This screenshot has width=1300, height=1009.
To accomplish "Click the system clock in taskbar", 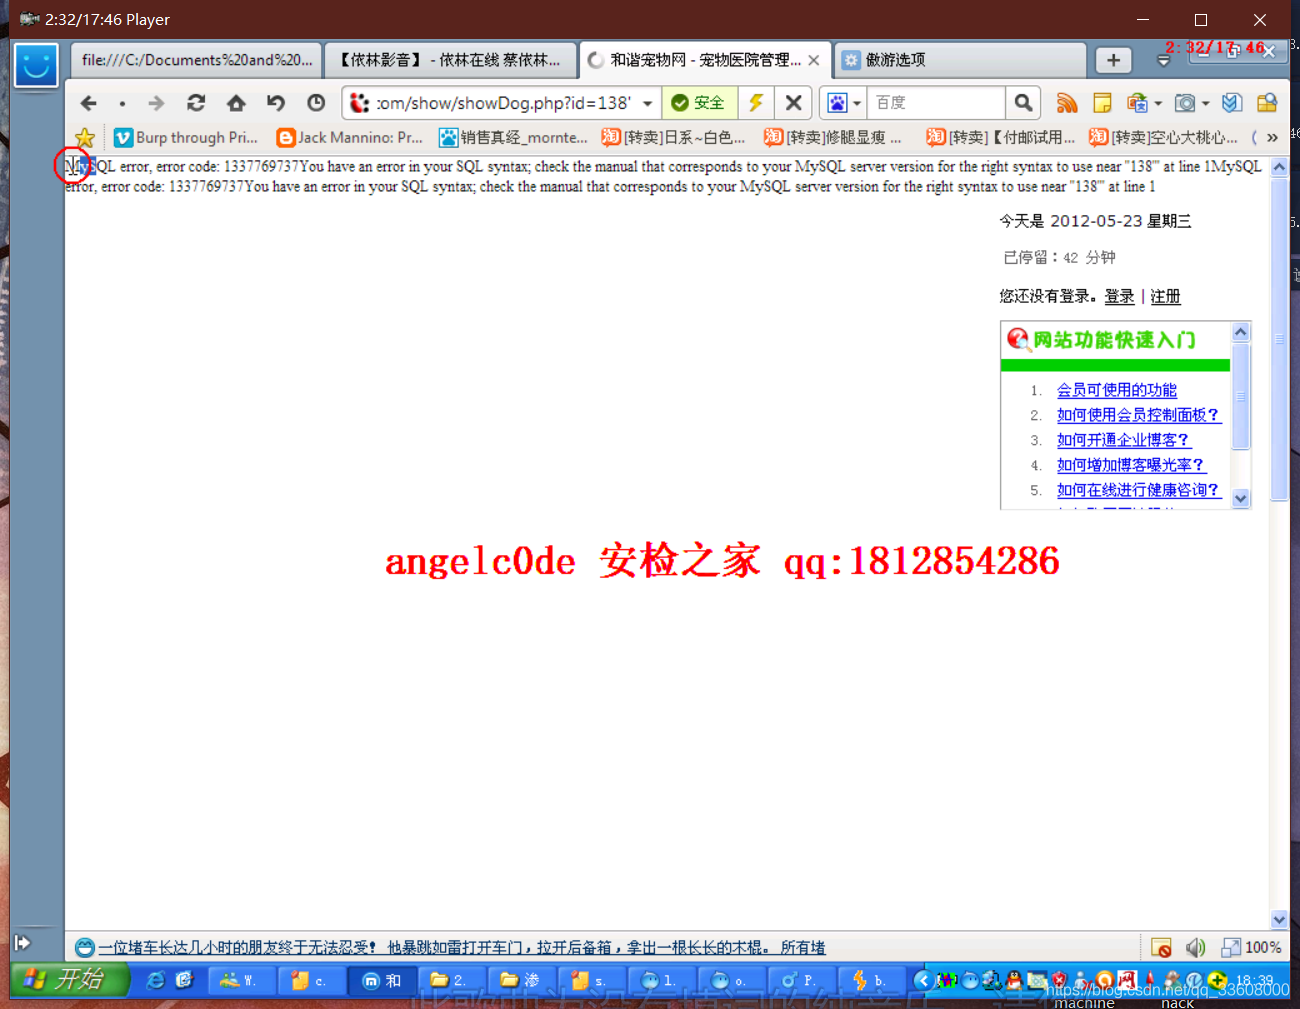I will point(1254,980).
